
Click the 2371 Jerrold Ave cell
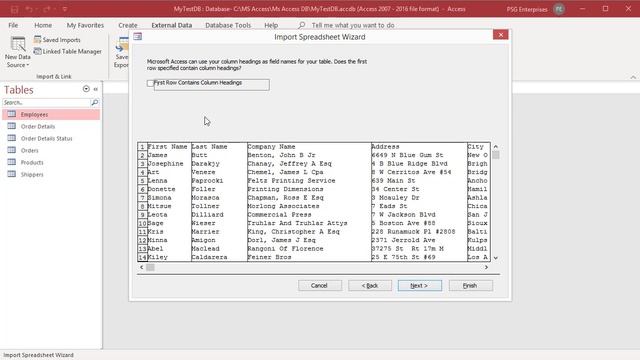click(419, 240)
